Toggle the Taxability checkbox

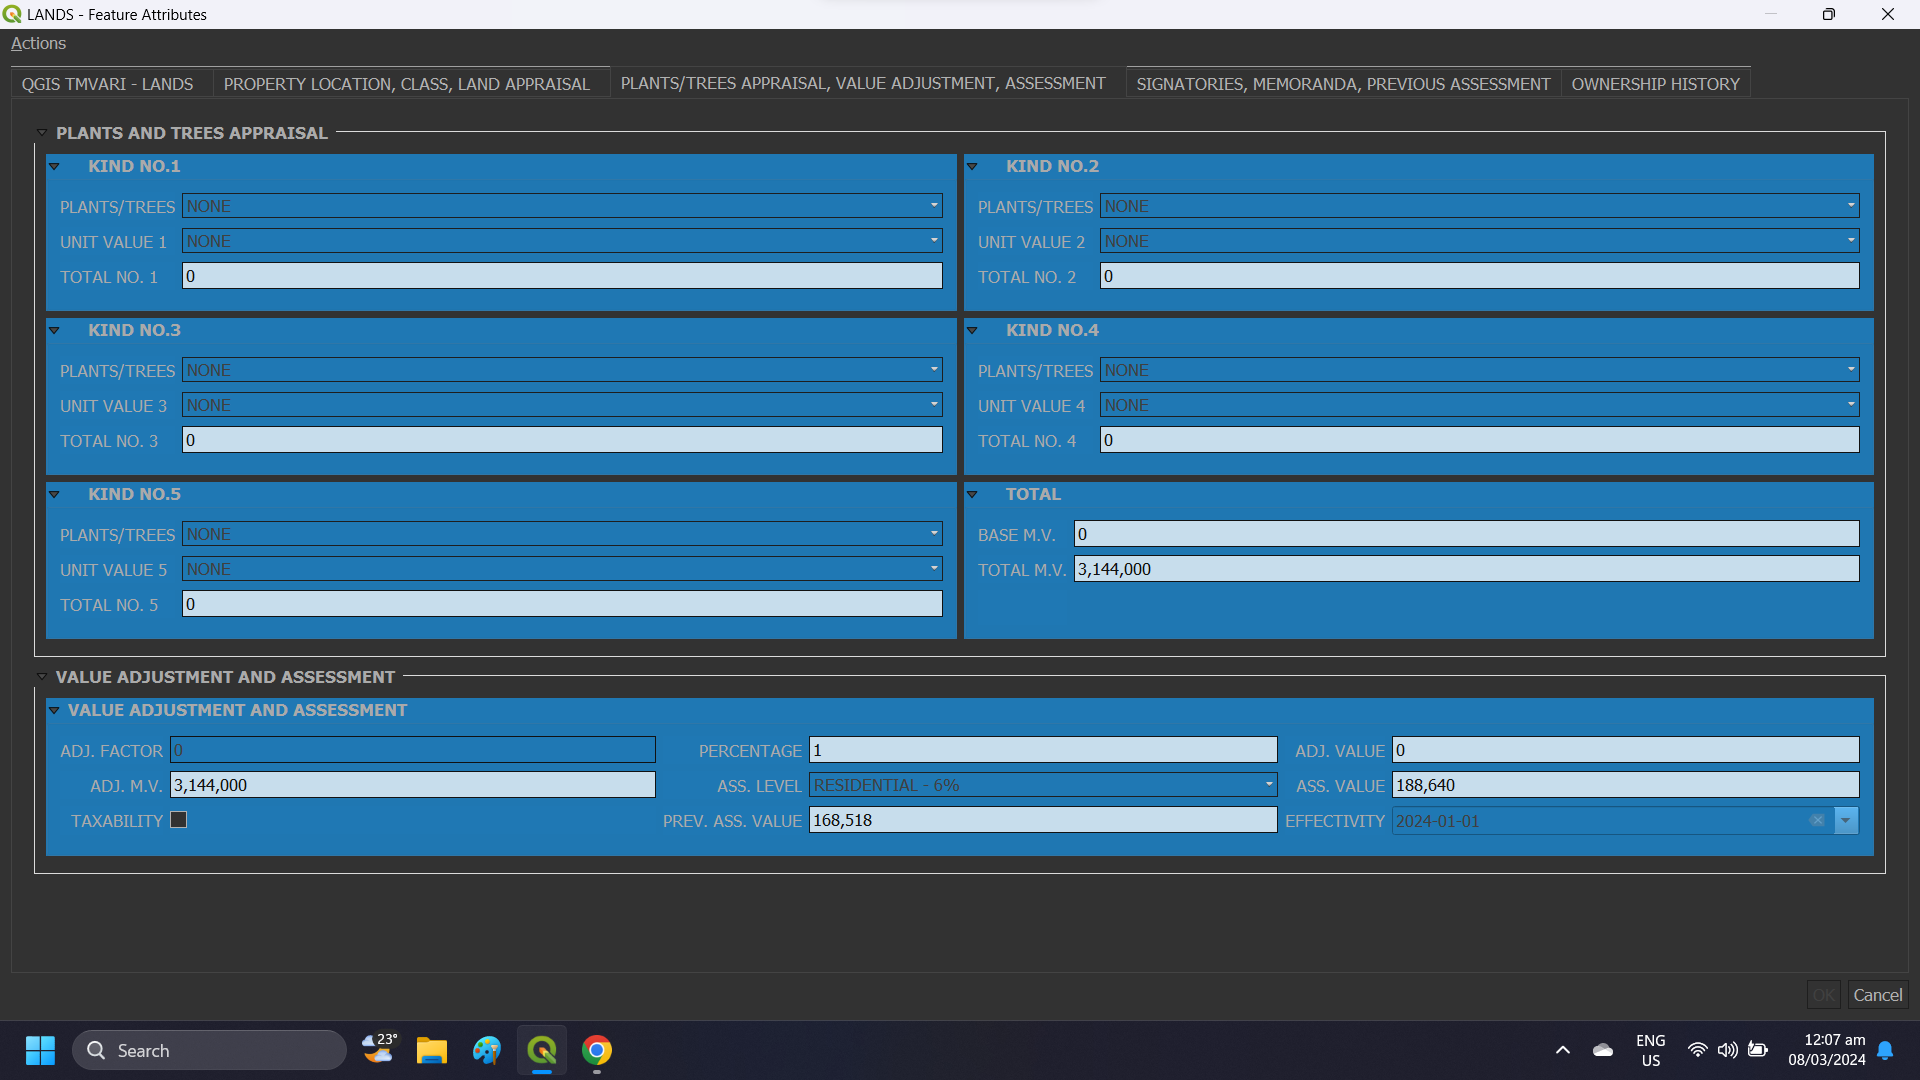tap(179, 820)
